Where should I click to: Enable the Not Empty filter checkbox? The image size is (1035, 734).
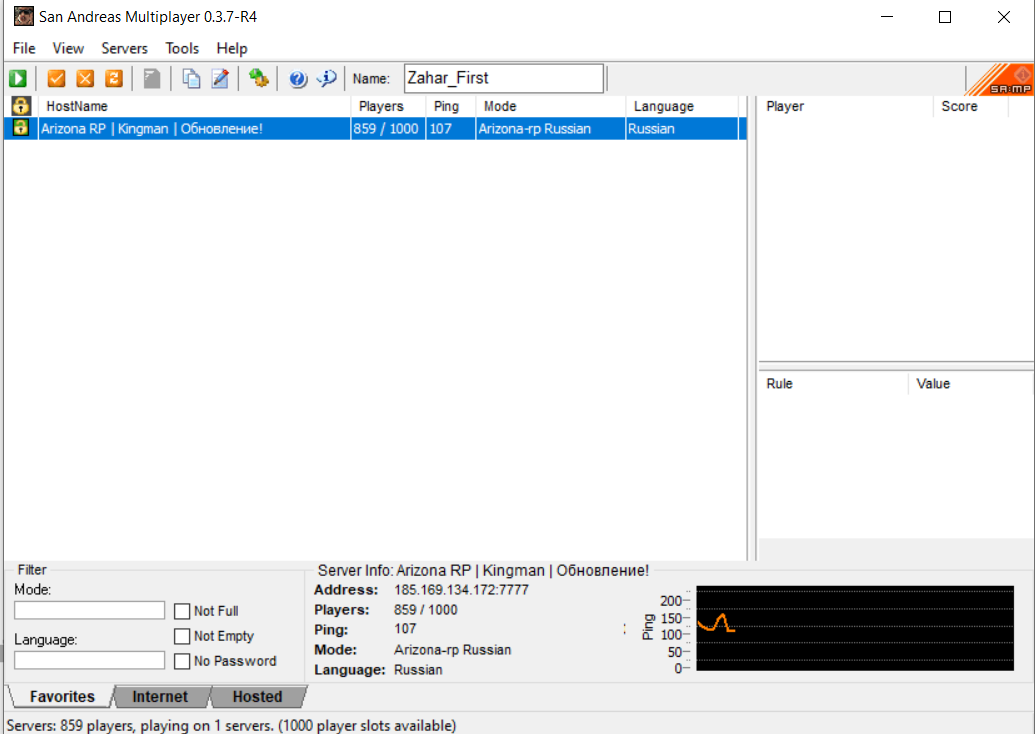[182, 636]
